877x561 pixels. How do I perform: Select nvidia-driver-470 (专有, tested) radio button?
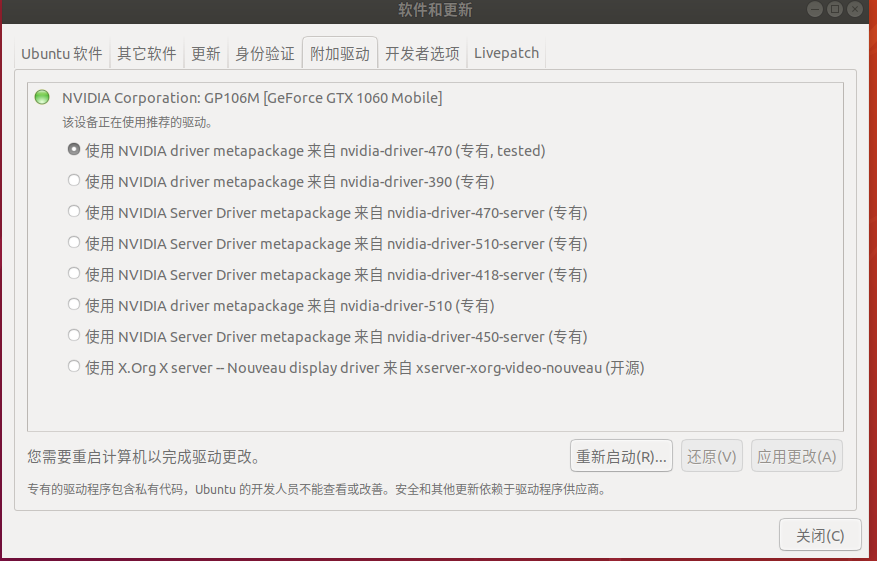point(74,150)
